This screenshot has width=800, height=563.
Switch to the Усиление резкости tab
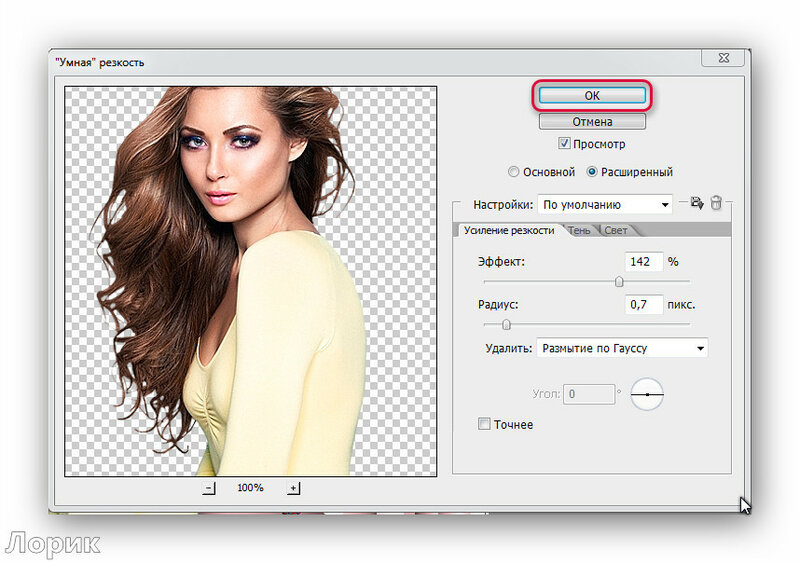tap(509, 230)
